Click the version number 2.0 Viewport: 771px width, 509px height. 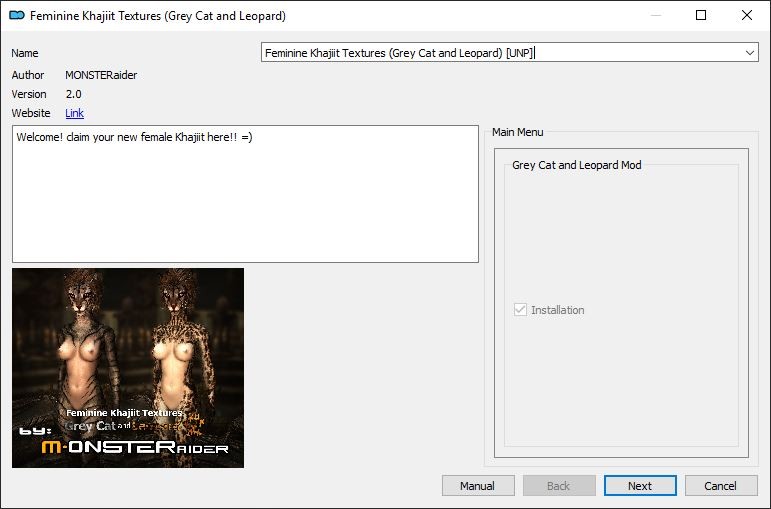[x=74, y=94]
